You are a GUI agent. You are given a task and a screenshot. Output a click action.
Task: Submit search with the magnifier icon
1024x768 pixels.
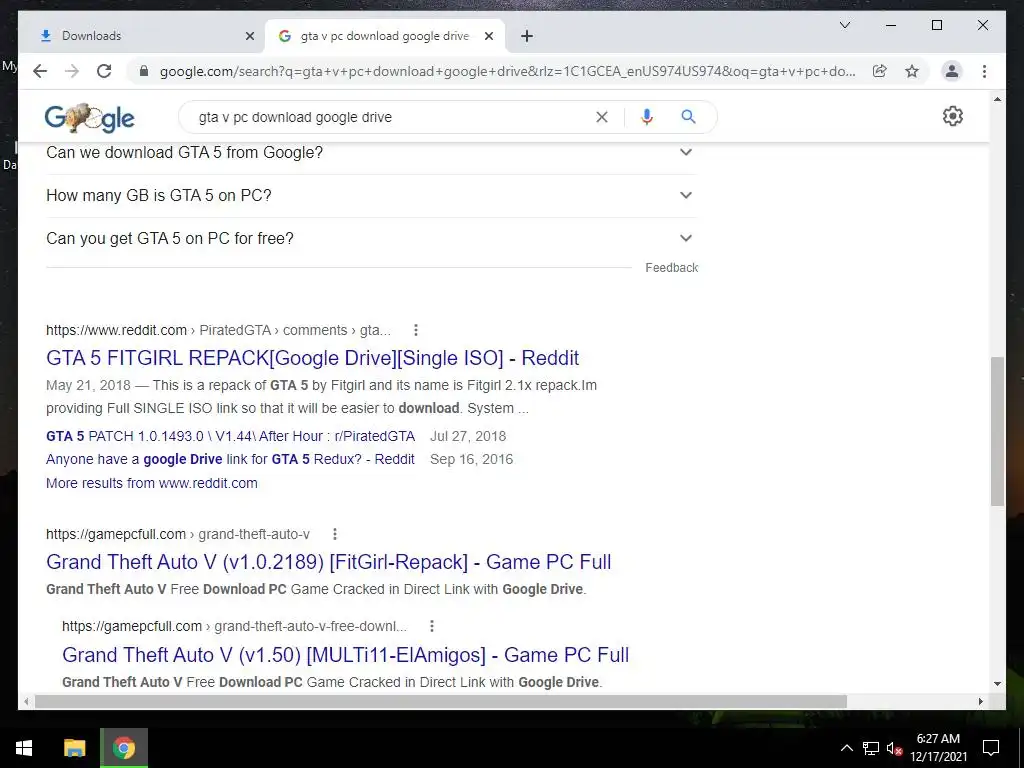(x=688, y=117)
